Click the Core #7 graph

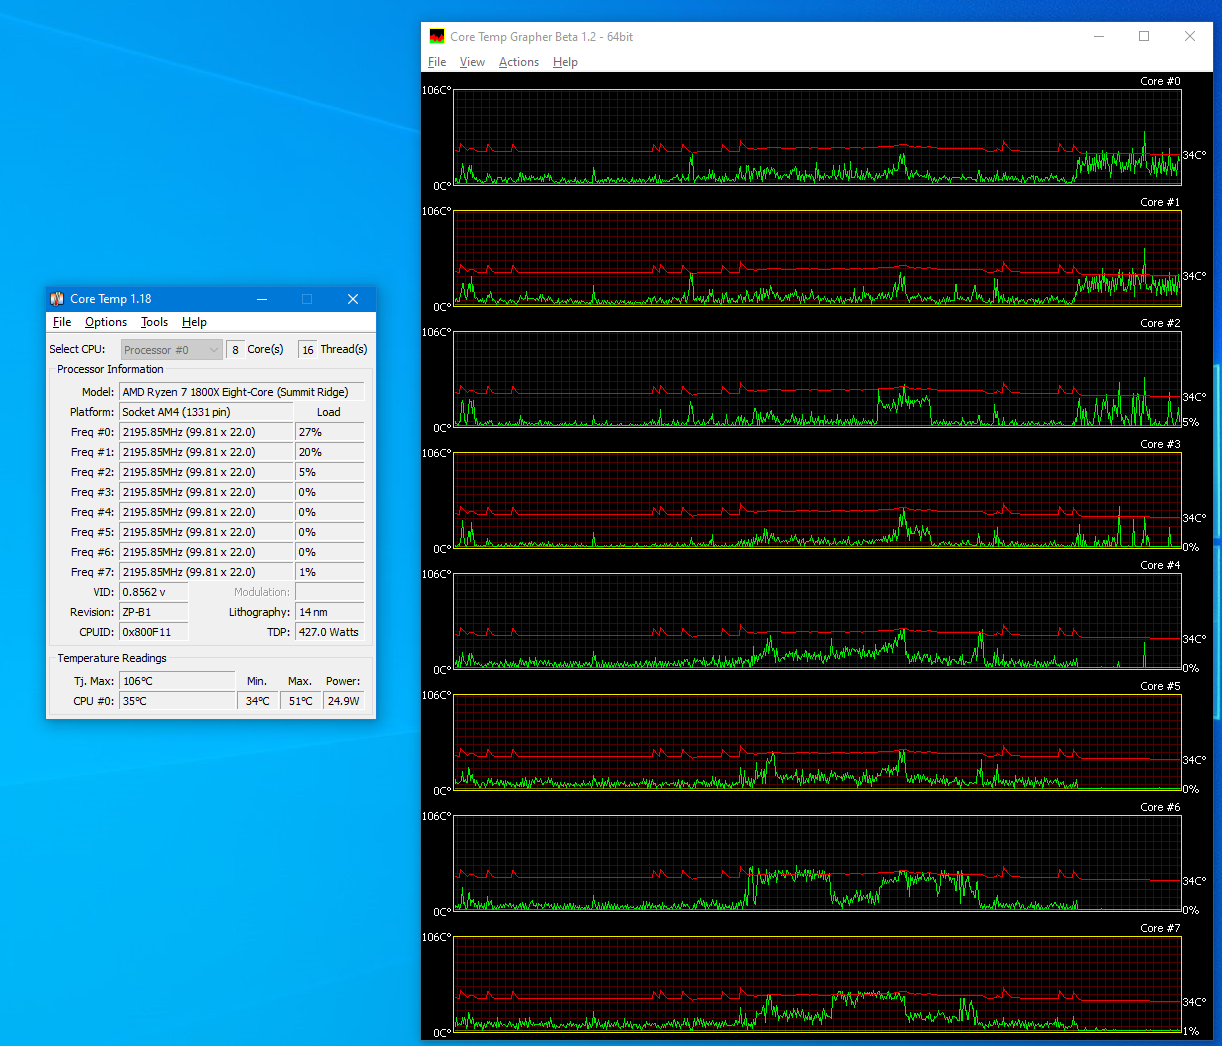[x=817, y=984]
